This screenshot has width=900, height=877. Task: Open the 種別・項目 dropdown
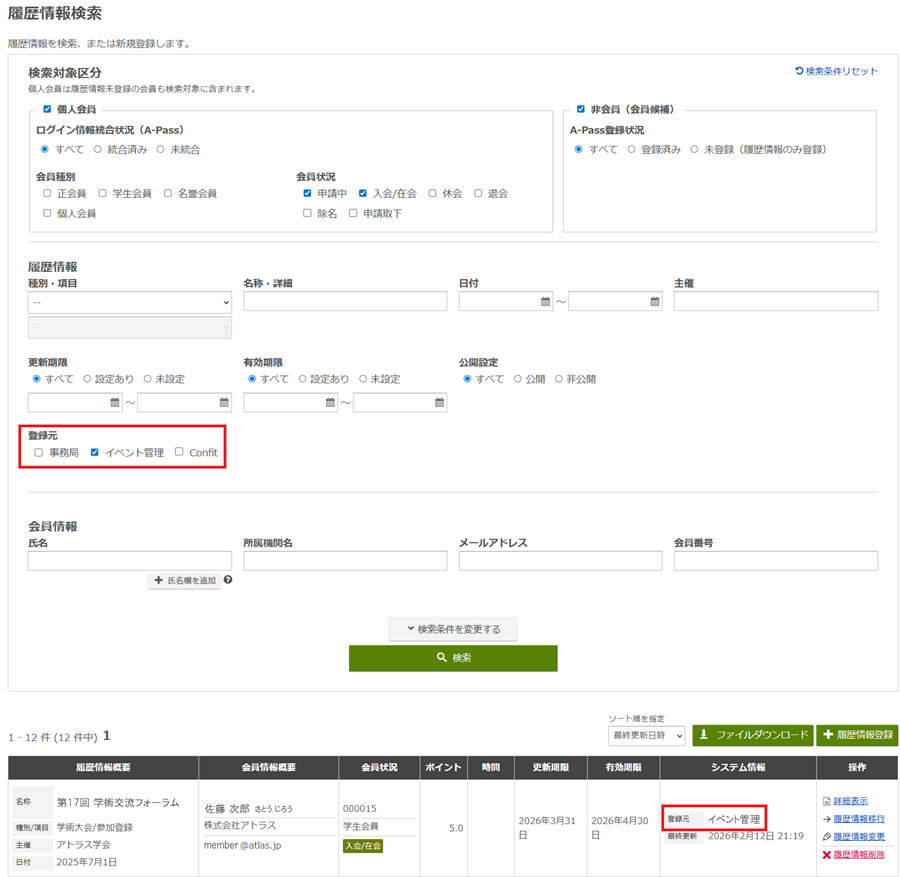coord(130,302)
